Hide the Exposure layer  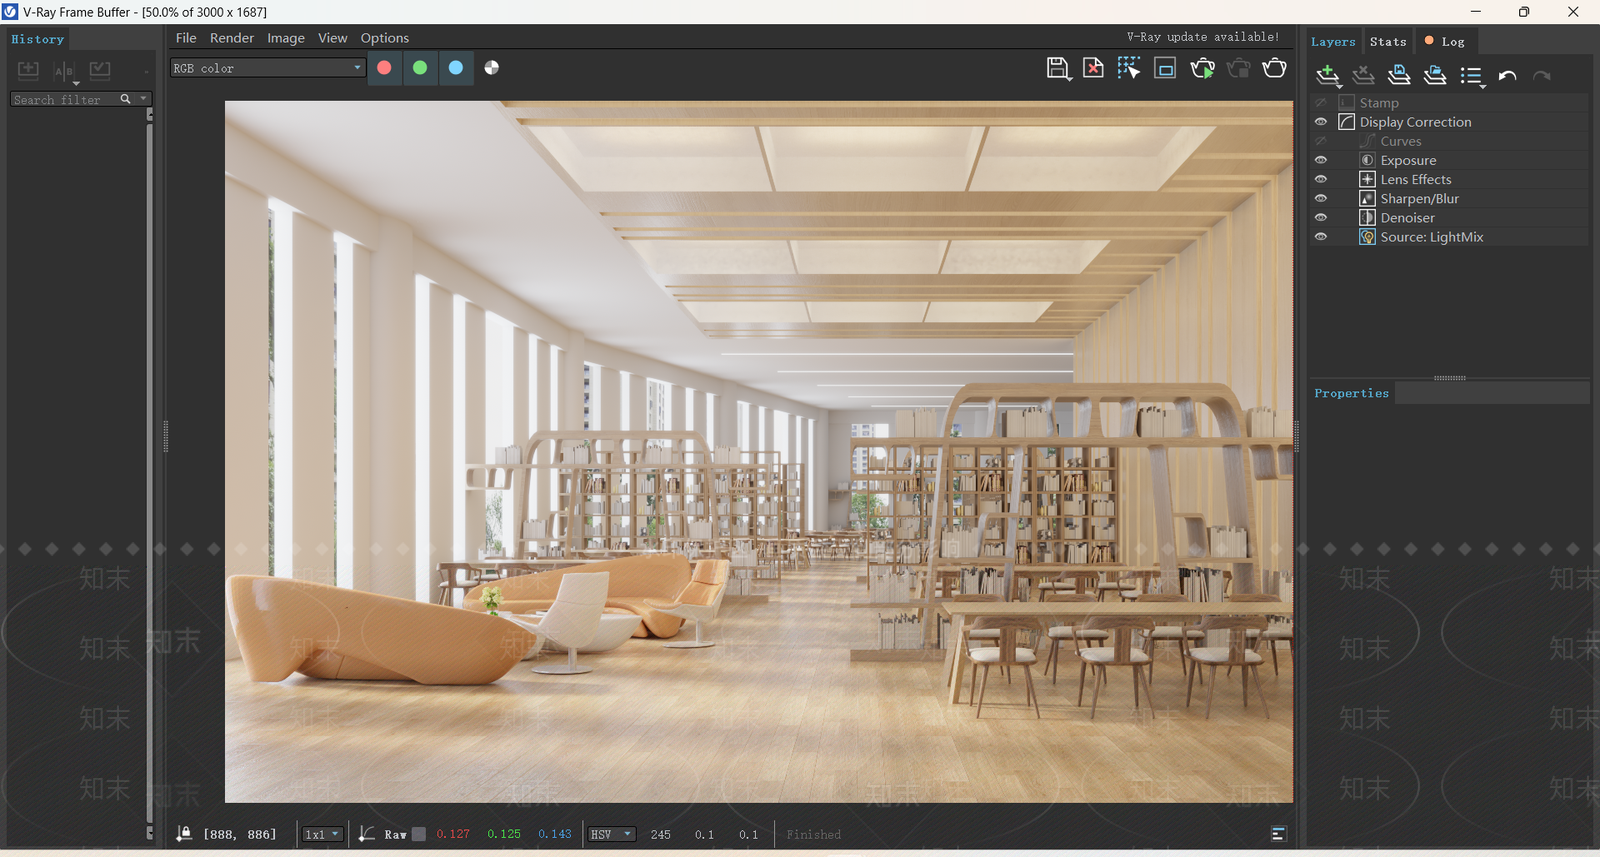pyautogui.click(x=1321, y=160)
